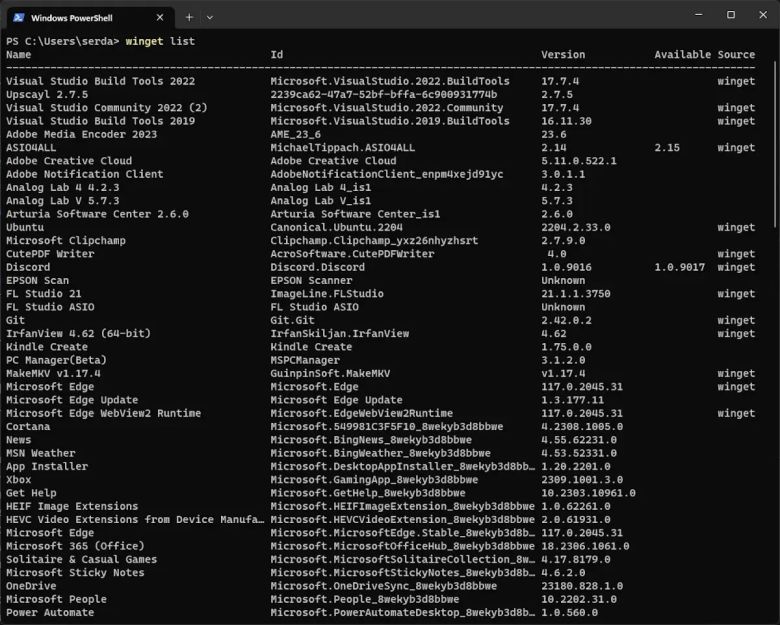This screenshot has width=780, height=625.
Task: Click the 'Version' column header text
Action: click(563, 54)
